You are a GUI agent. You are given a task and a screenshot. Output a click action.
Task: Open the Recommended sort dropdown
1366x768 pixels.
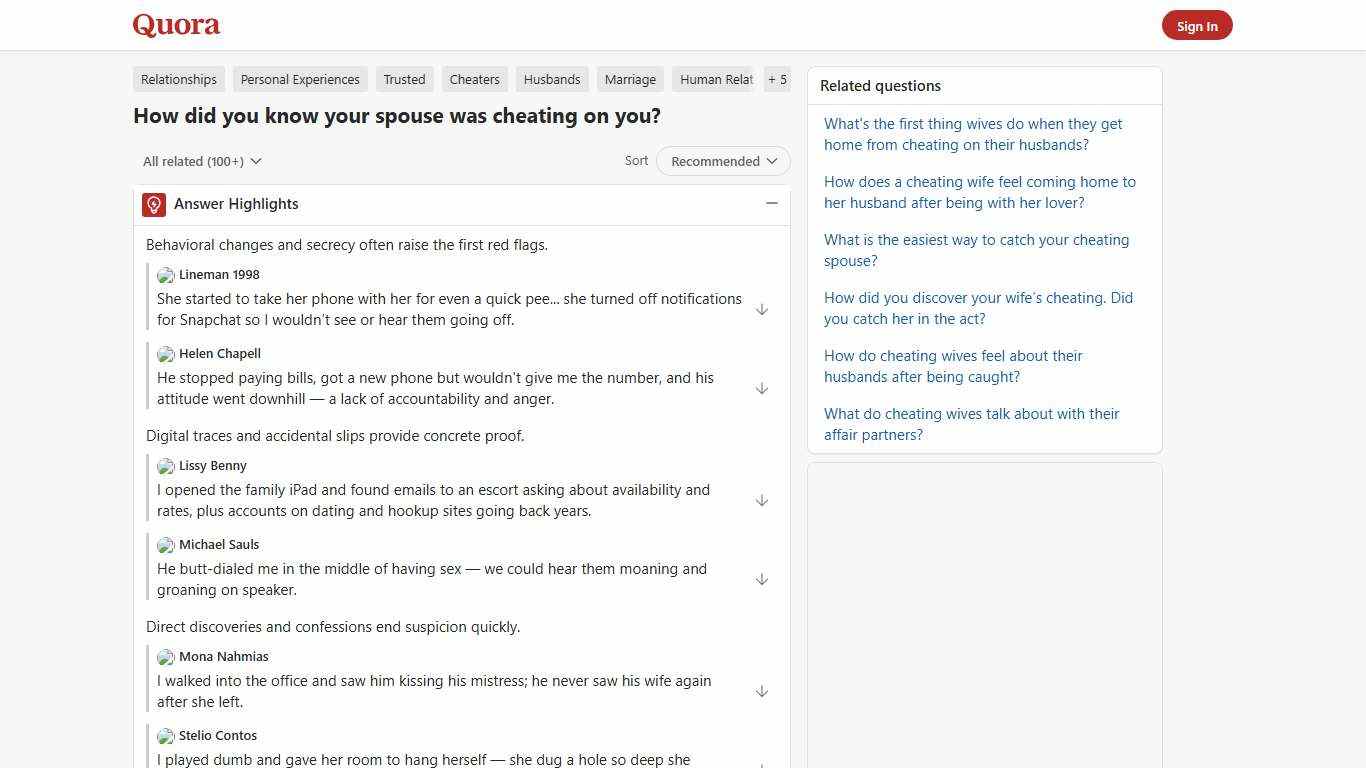coord(722,161)
